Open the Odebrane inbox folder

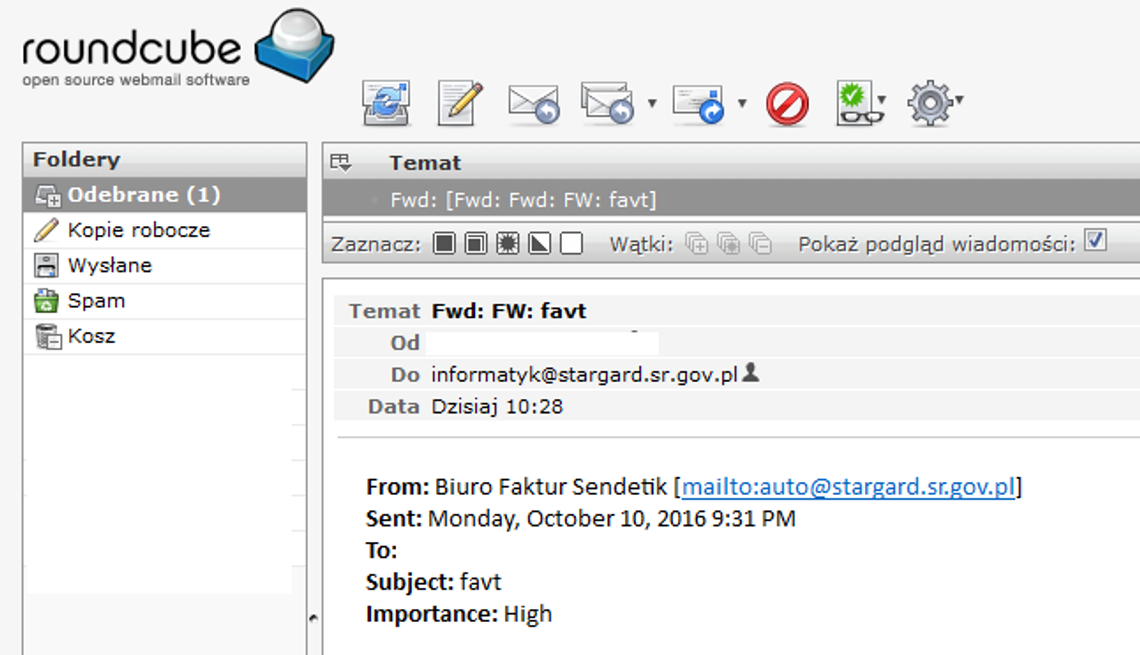click(x=143, y=195)
